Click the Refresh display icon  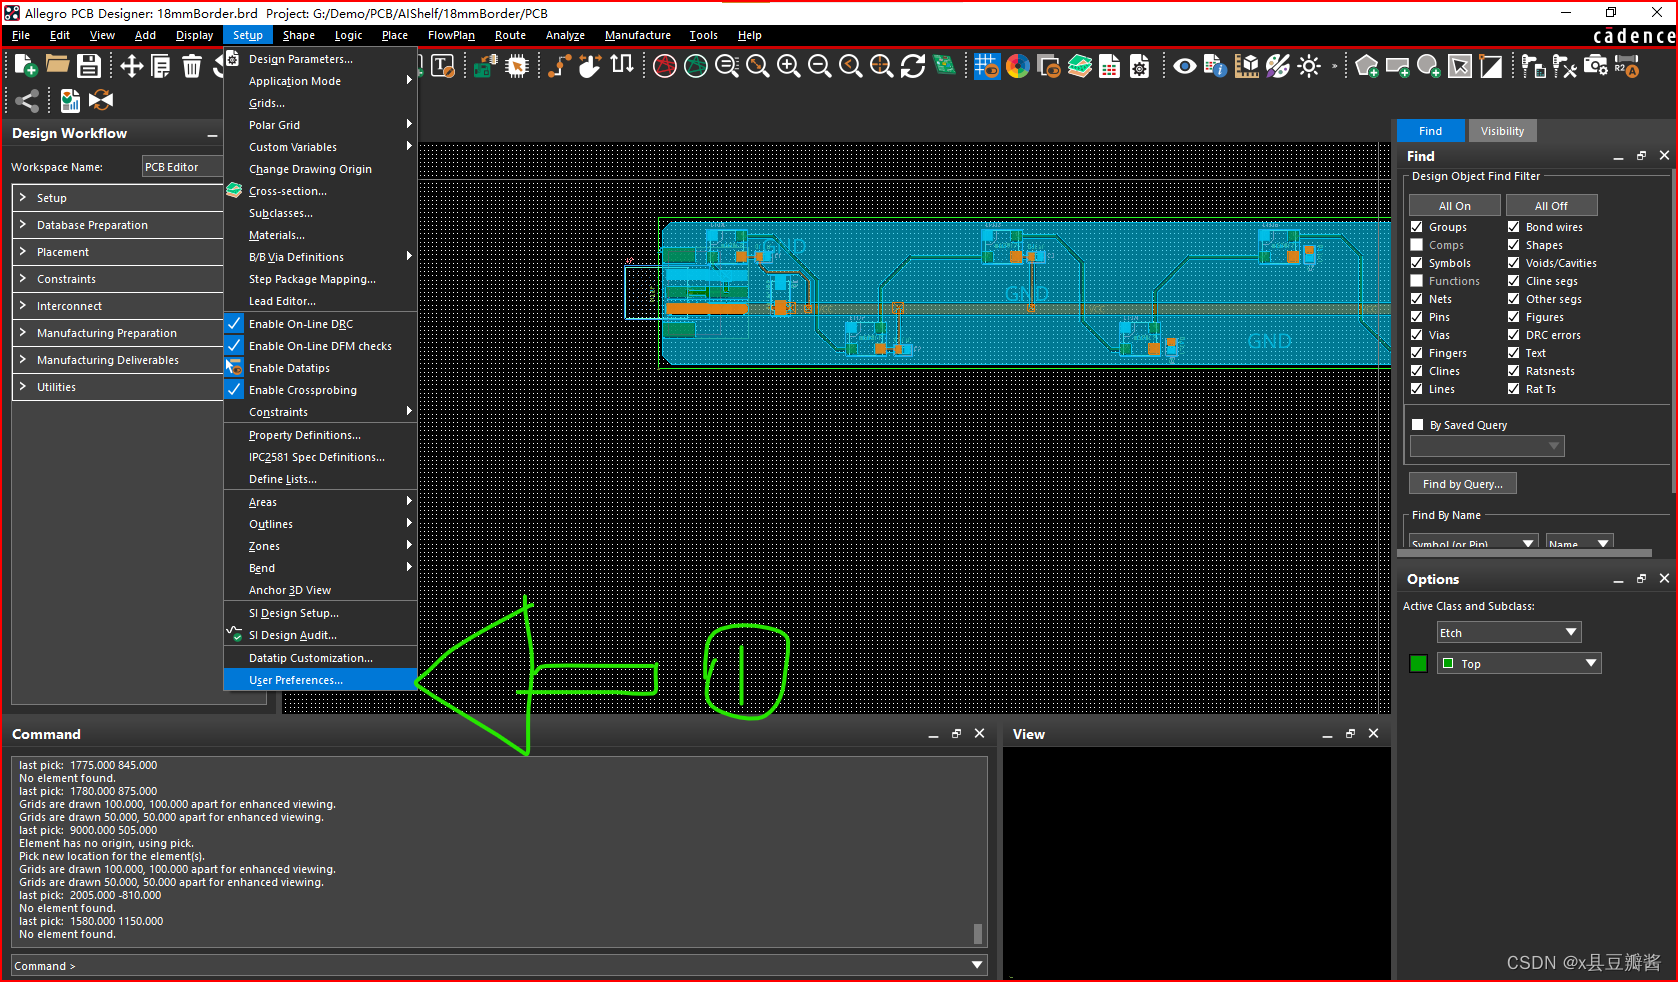click(x=913, y=66)
